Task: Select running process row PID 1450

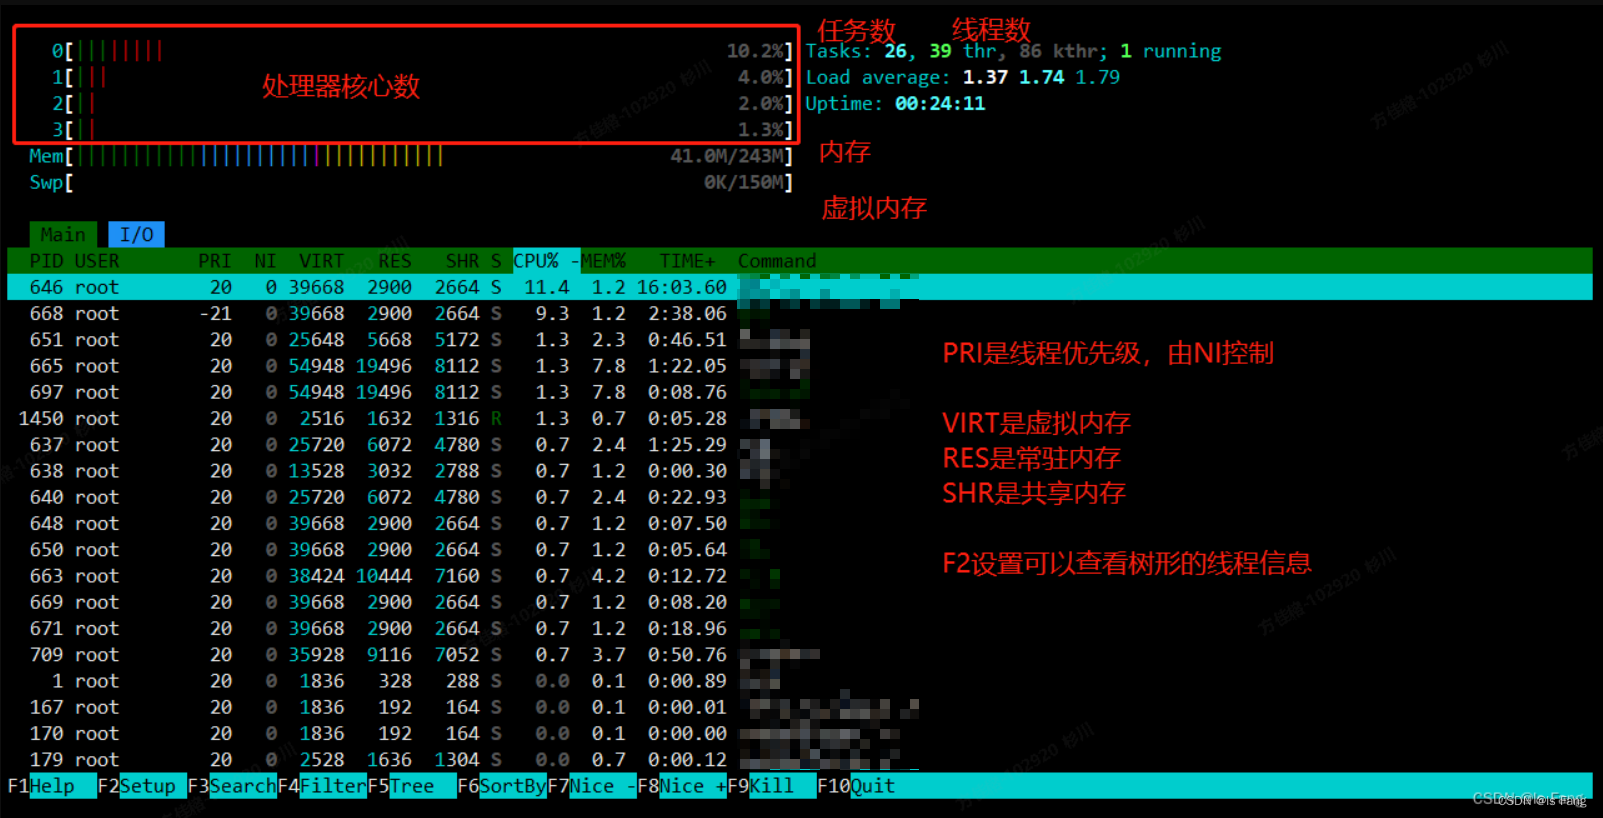Action: pos(800,418)
